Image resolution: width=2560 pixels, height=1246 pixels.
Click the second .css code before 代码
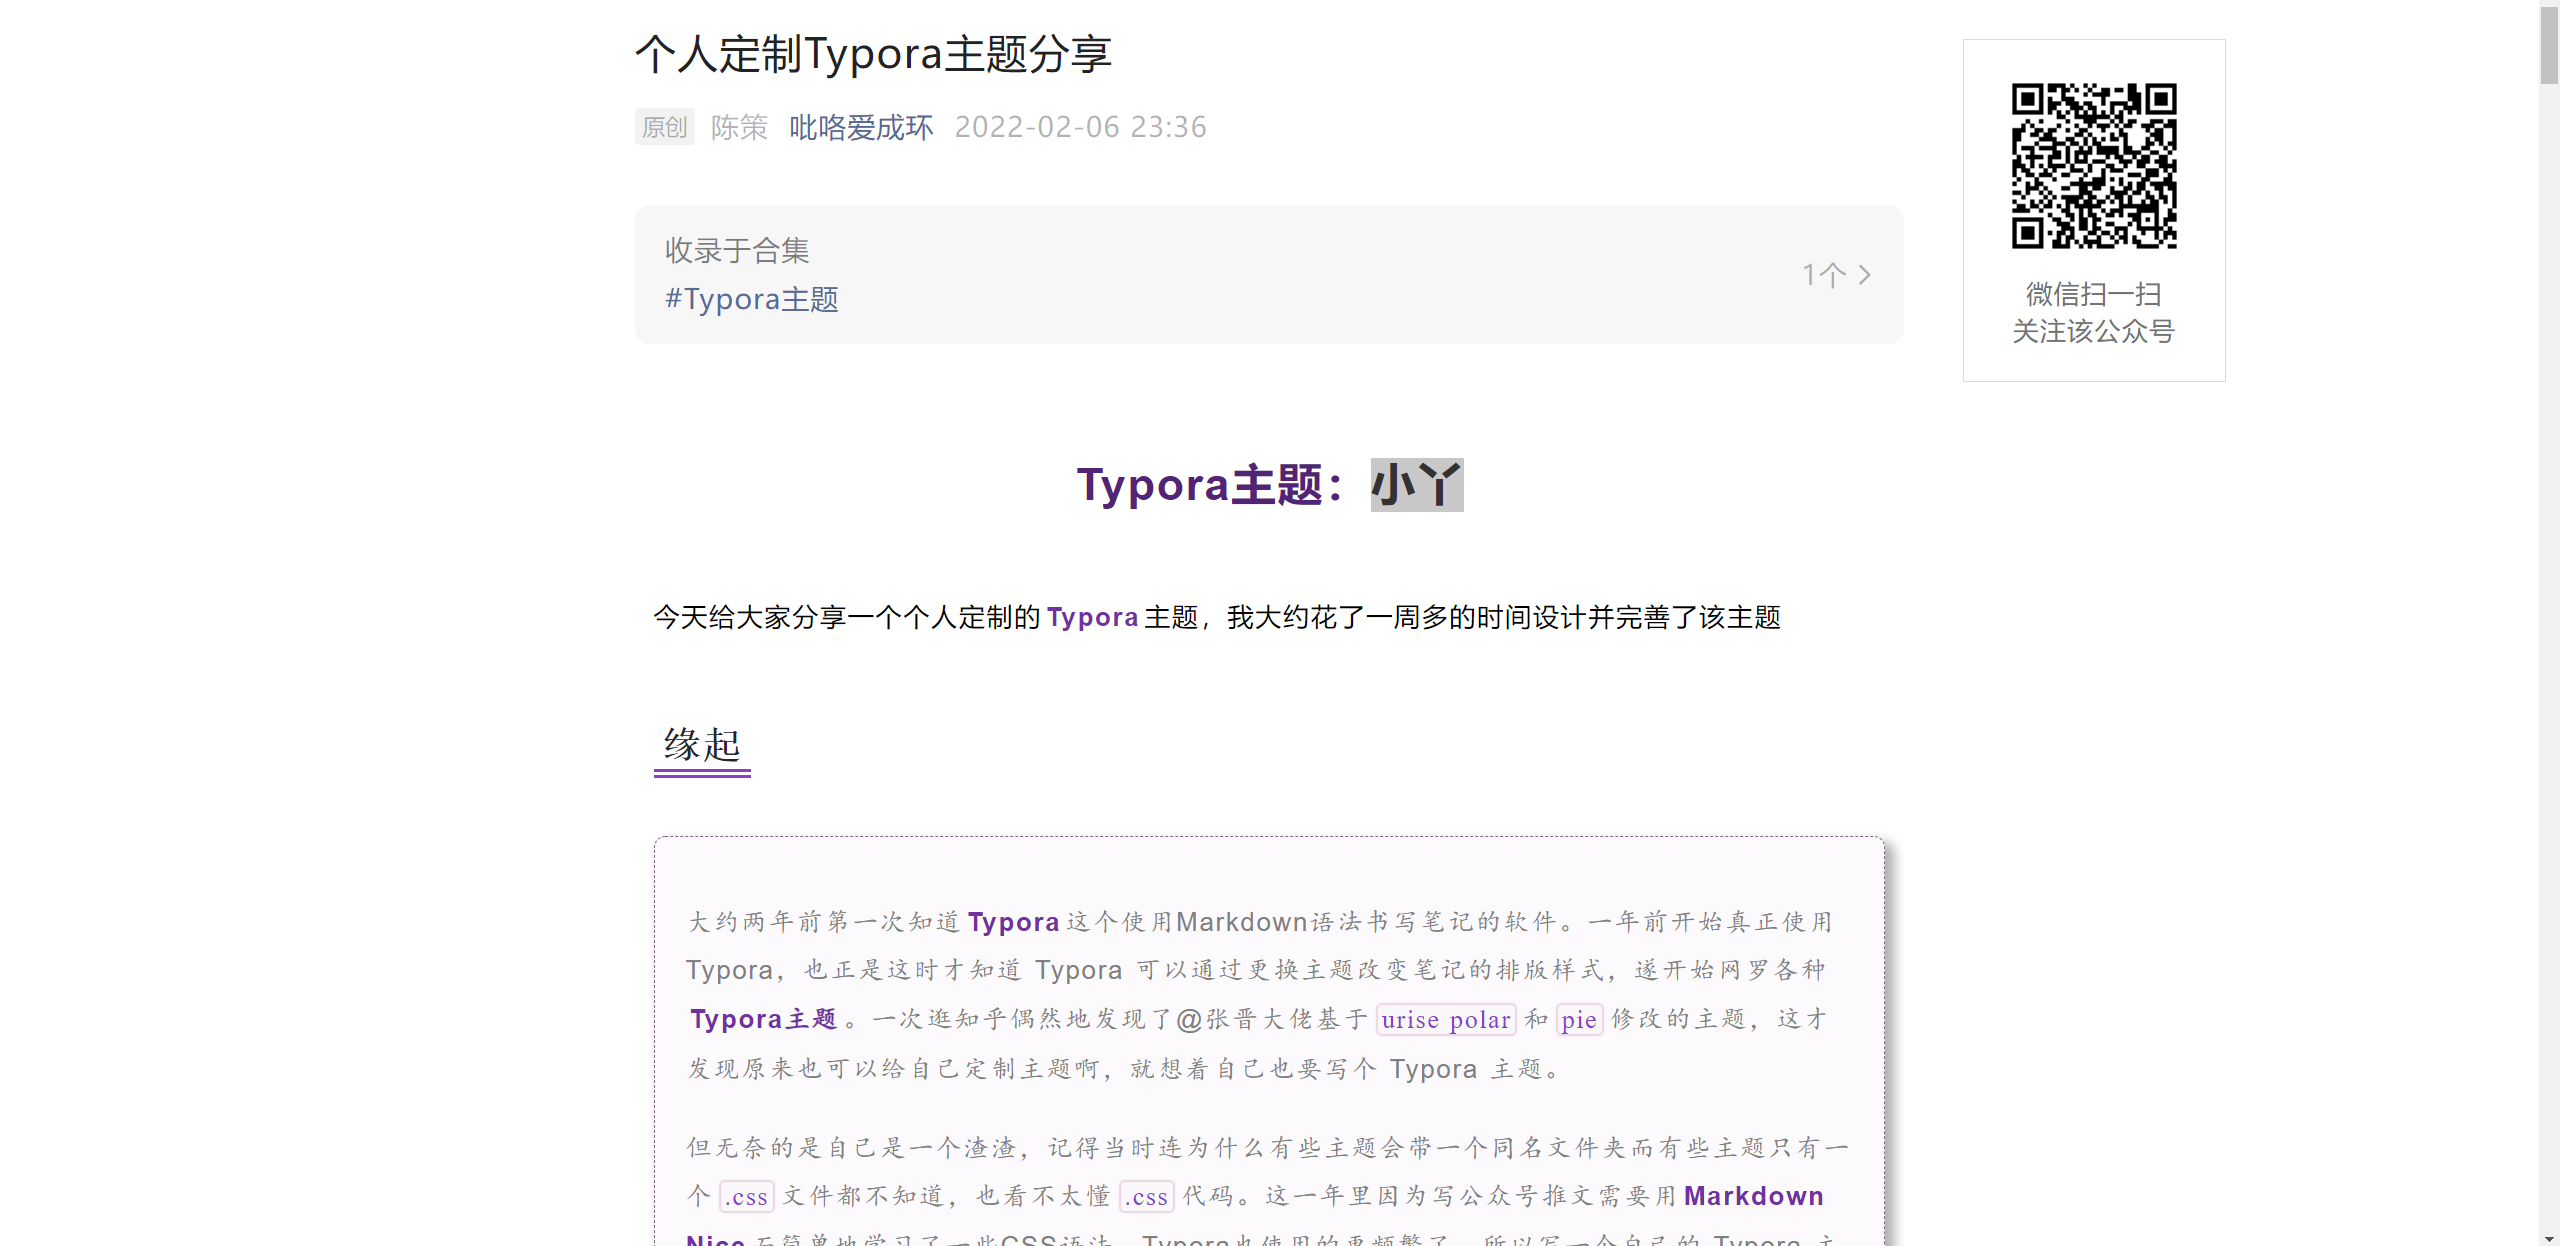[x=1146, y=1197]
